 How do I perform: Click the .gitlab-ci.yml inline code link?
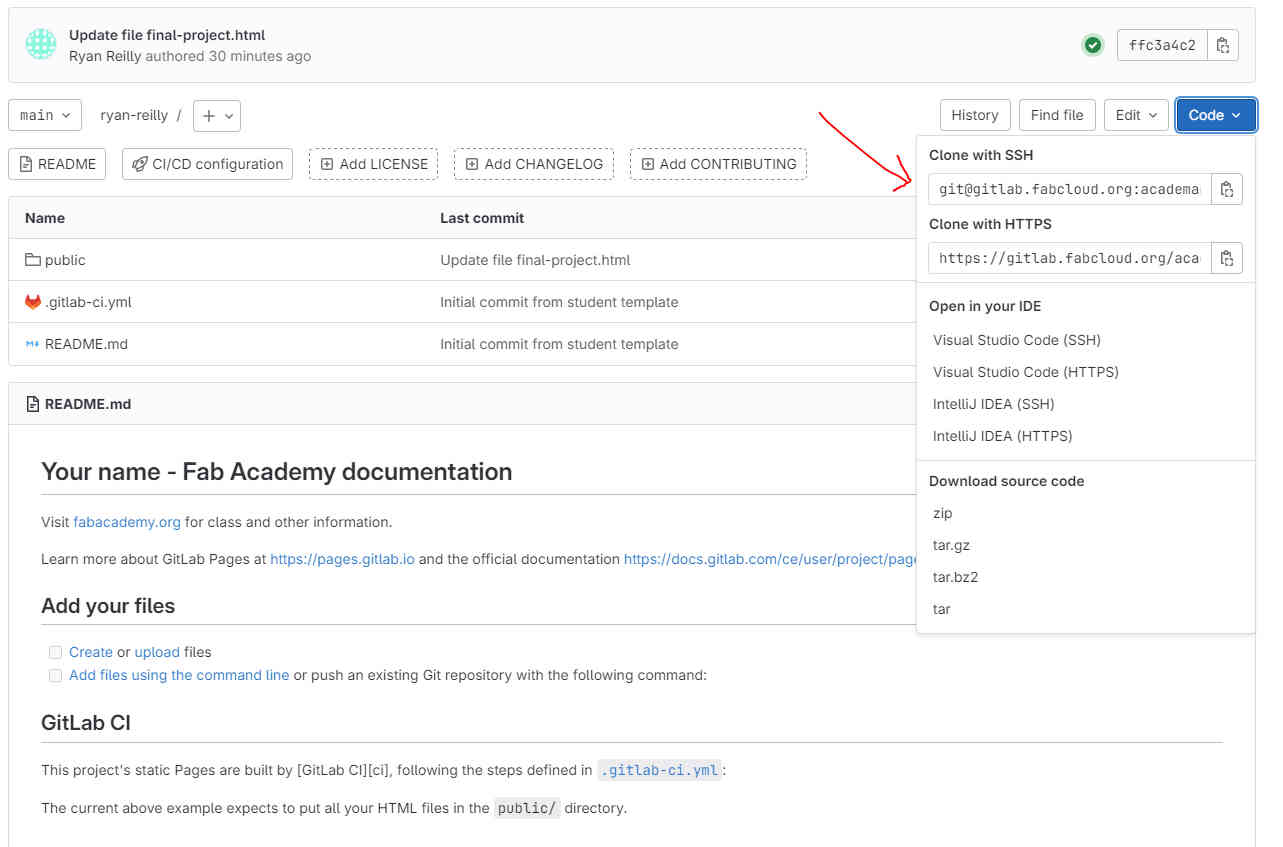(659, 770)
